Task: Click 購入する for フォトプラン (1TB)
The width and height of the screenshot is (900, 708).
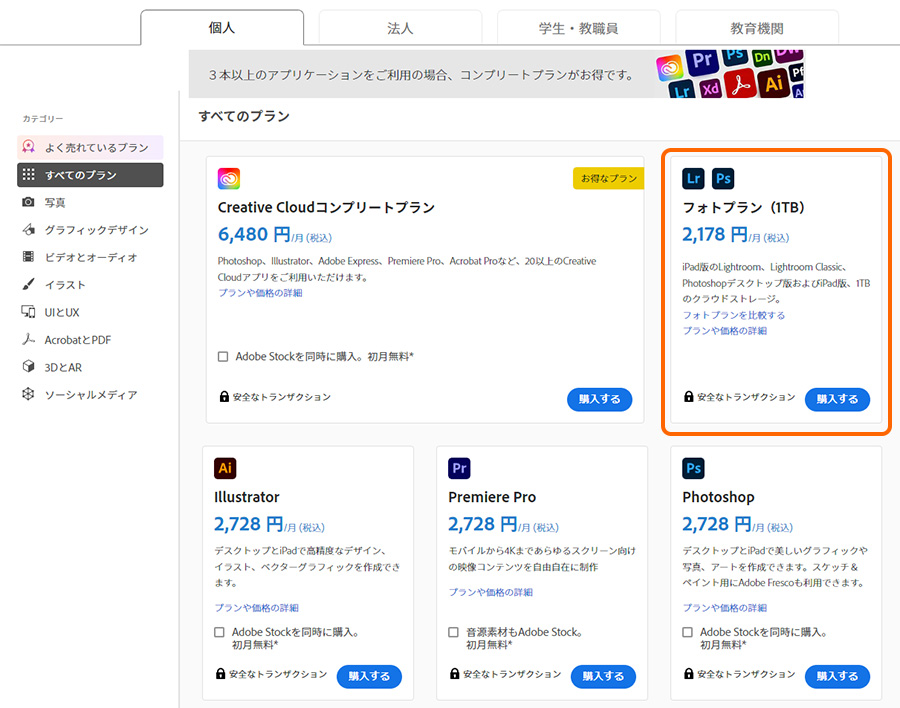Action: pos(837,399)
